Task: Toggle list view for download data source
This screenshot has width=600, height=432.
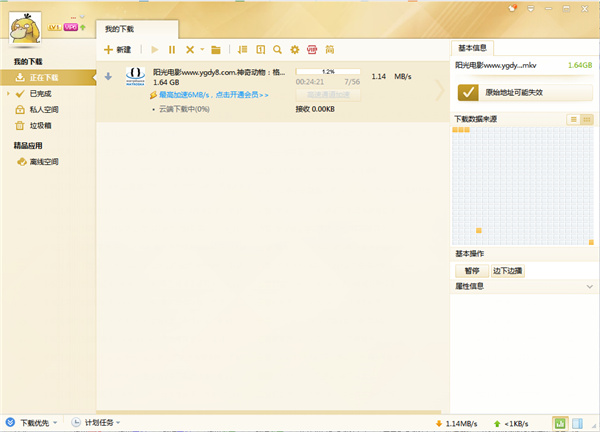Action: pos(573,119)
